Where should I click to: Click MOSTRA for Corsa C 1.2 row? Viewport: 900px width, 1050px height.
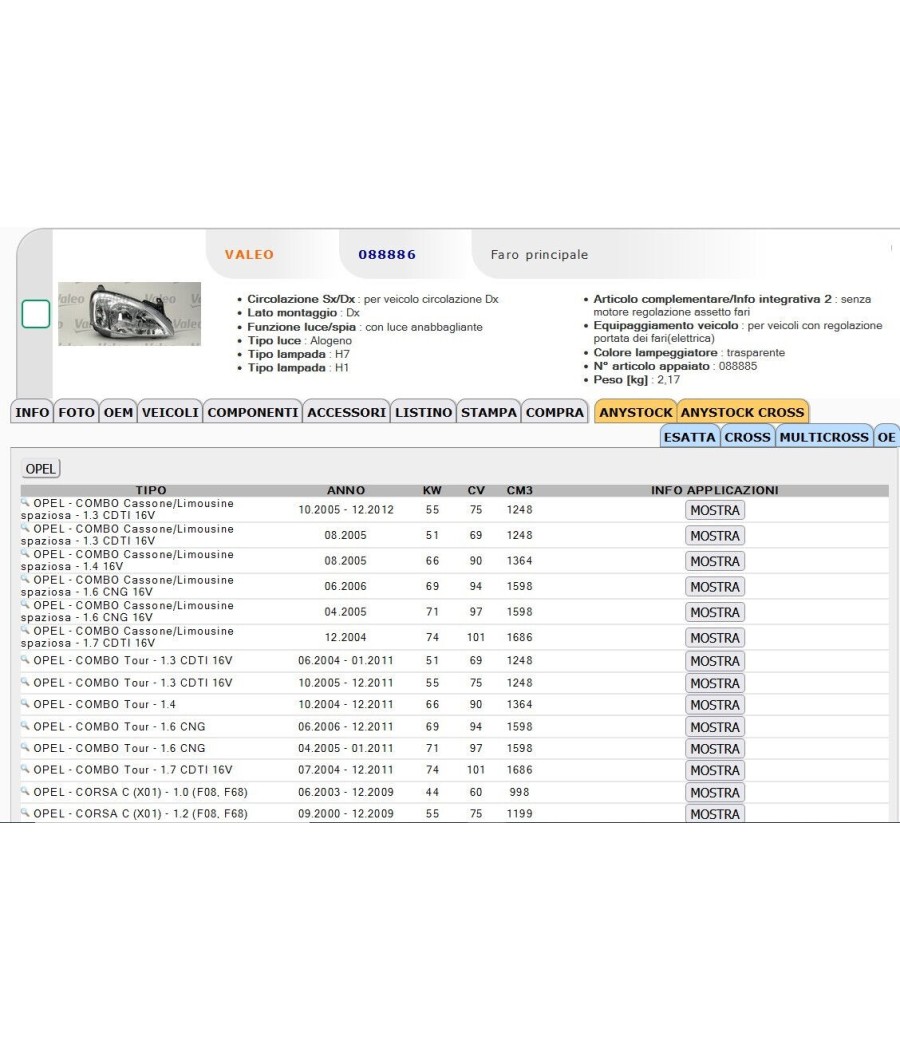click(715, 814)
